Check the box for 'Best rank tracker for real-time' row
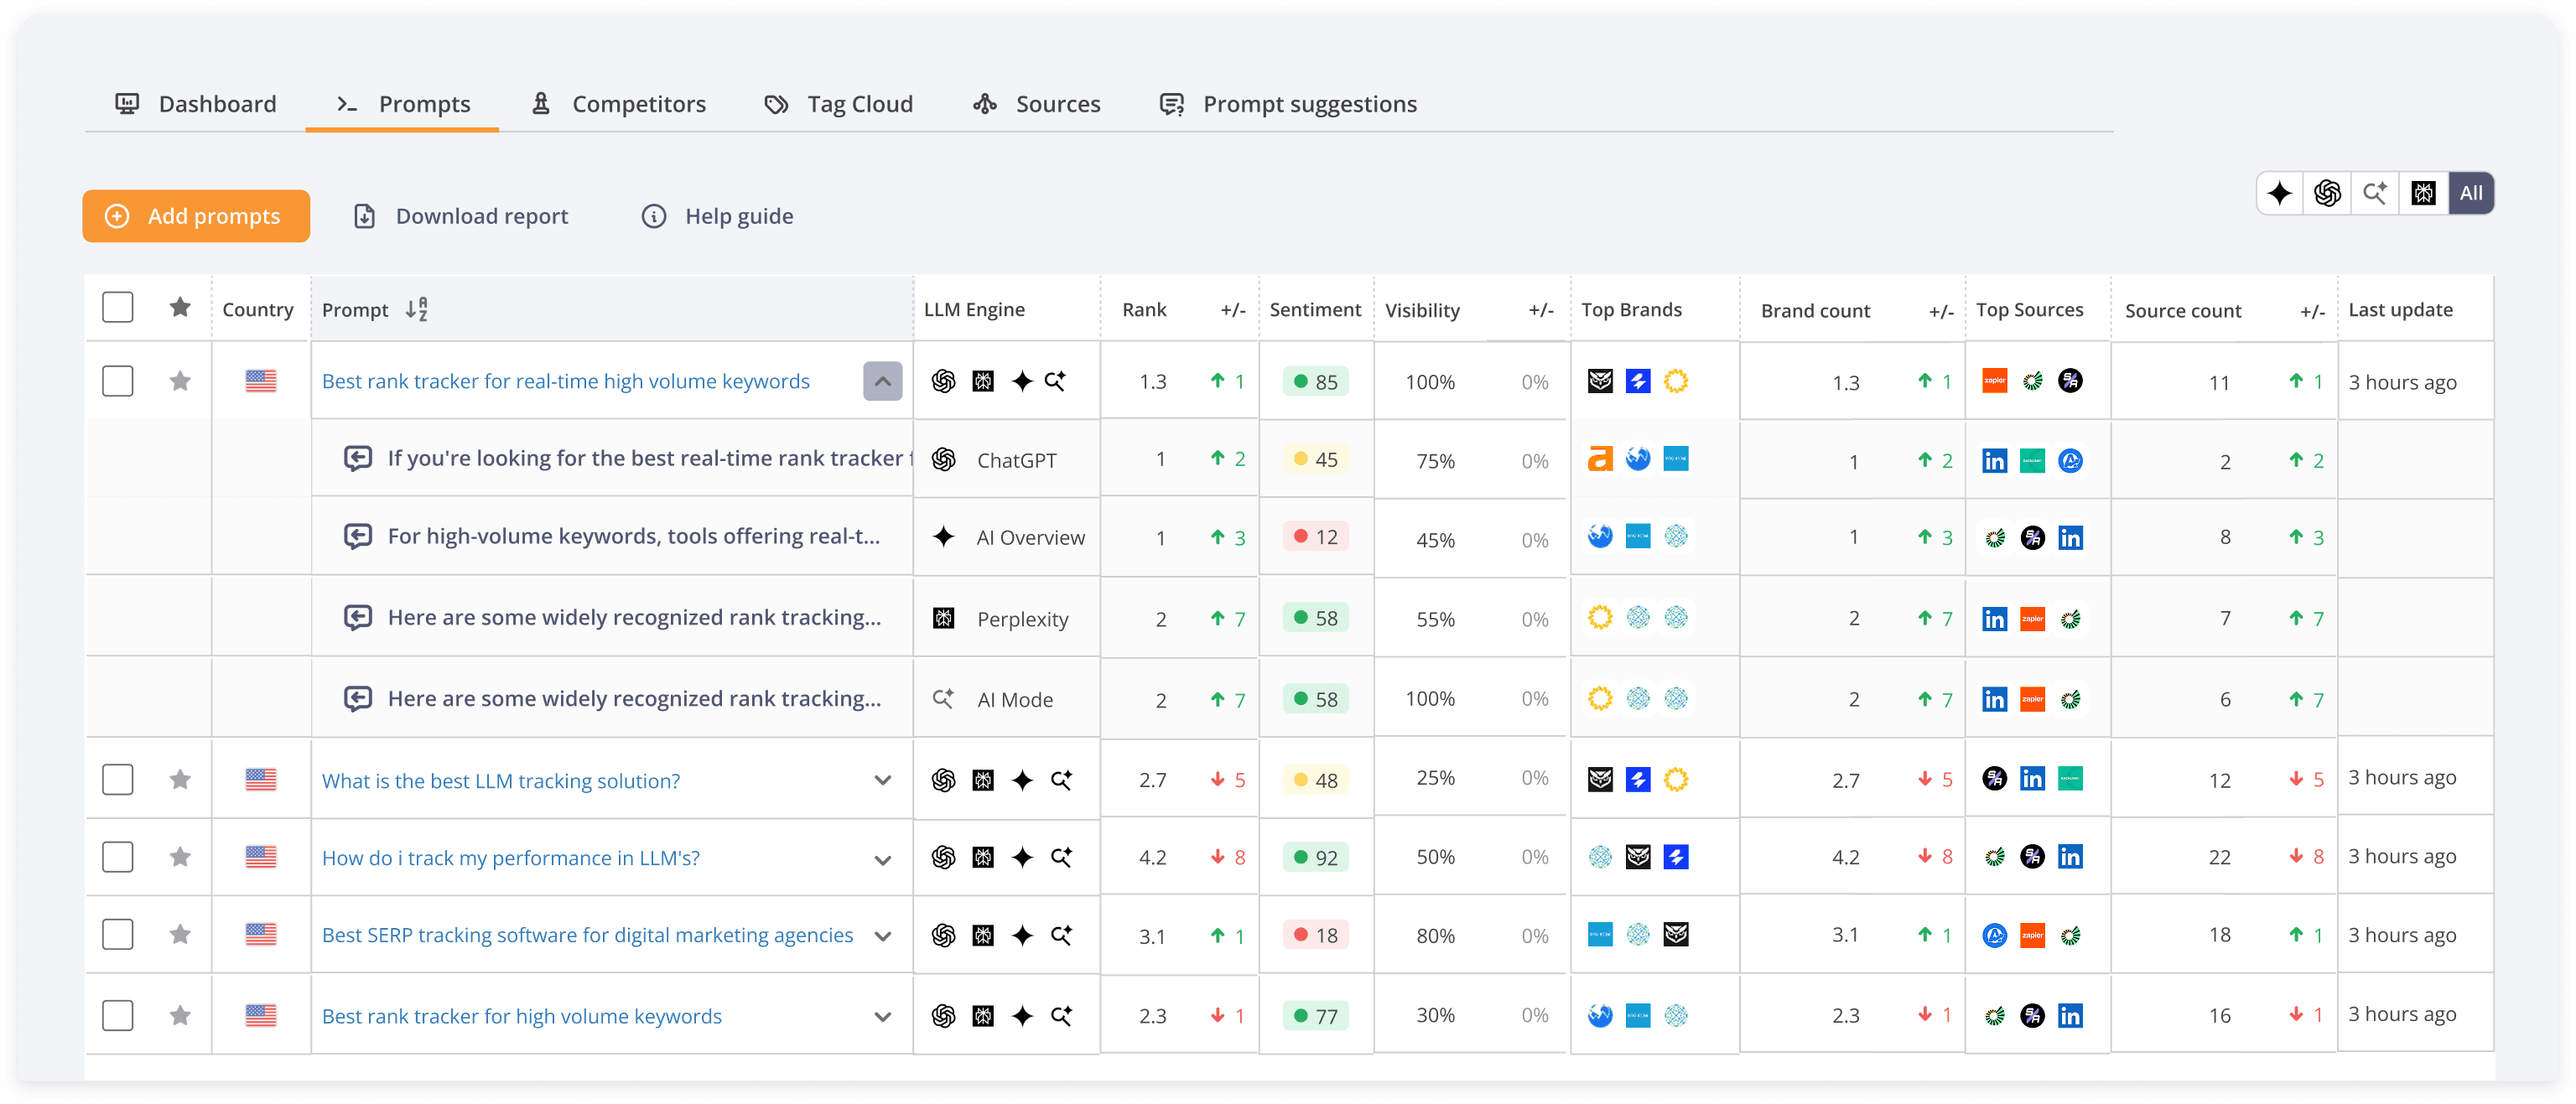This screenshot has width=2576, height=1104. point(118,381)
